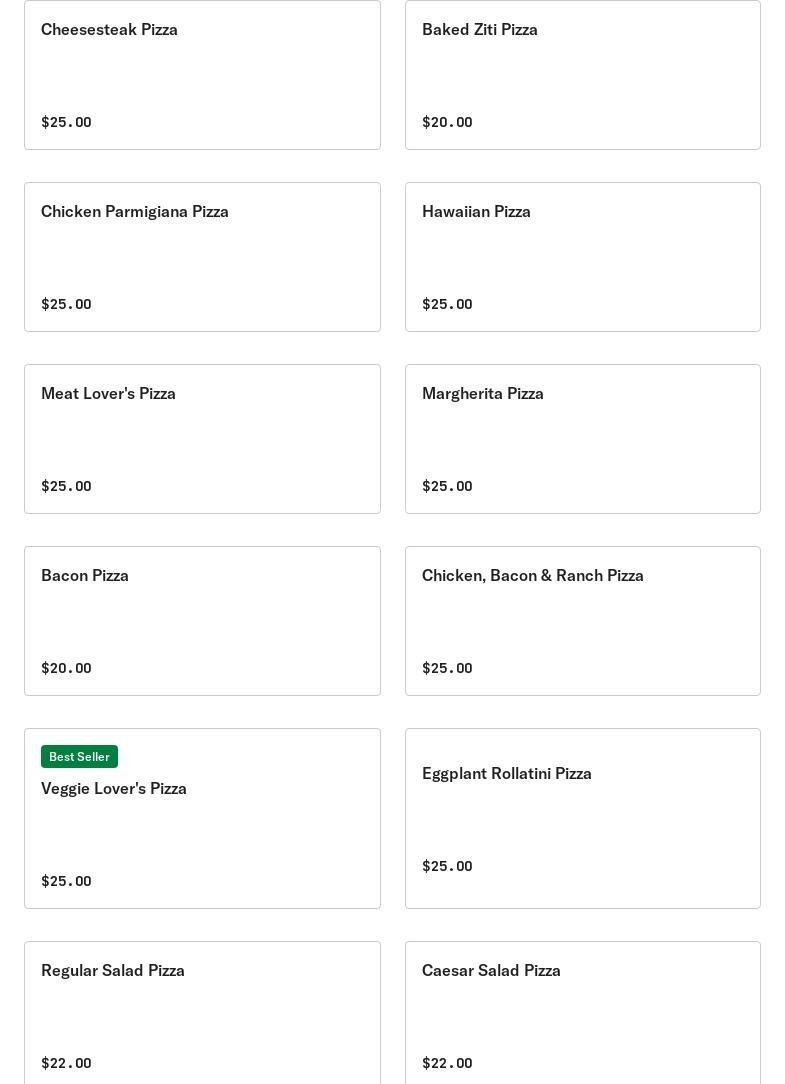Click the $20.00 price under Bacon Pizza
This screenshot has width=785, height=1084.
(66, 668)
